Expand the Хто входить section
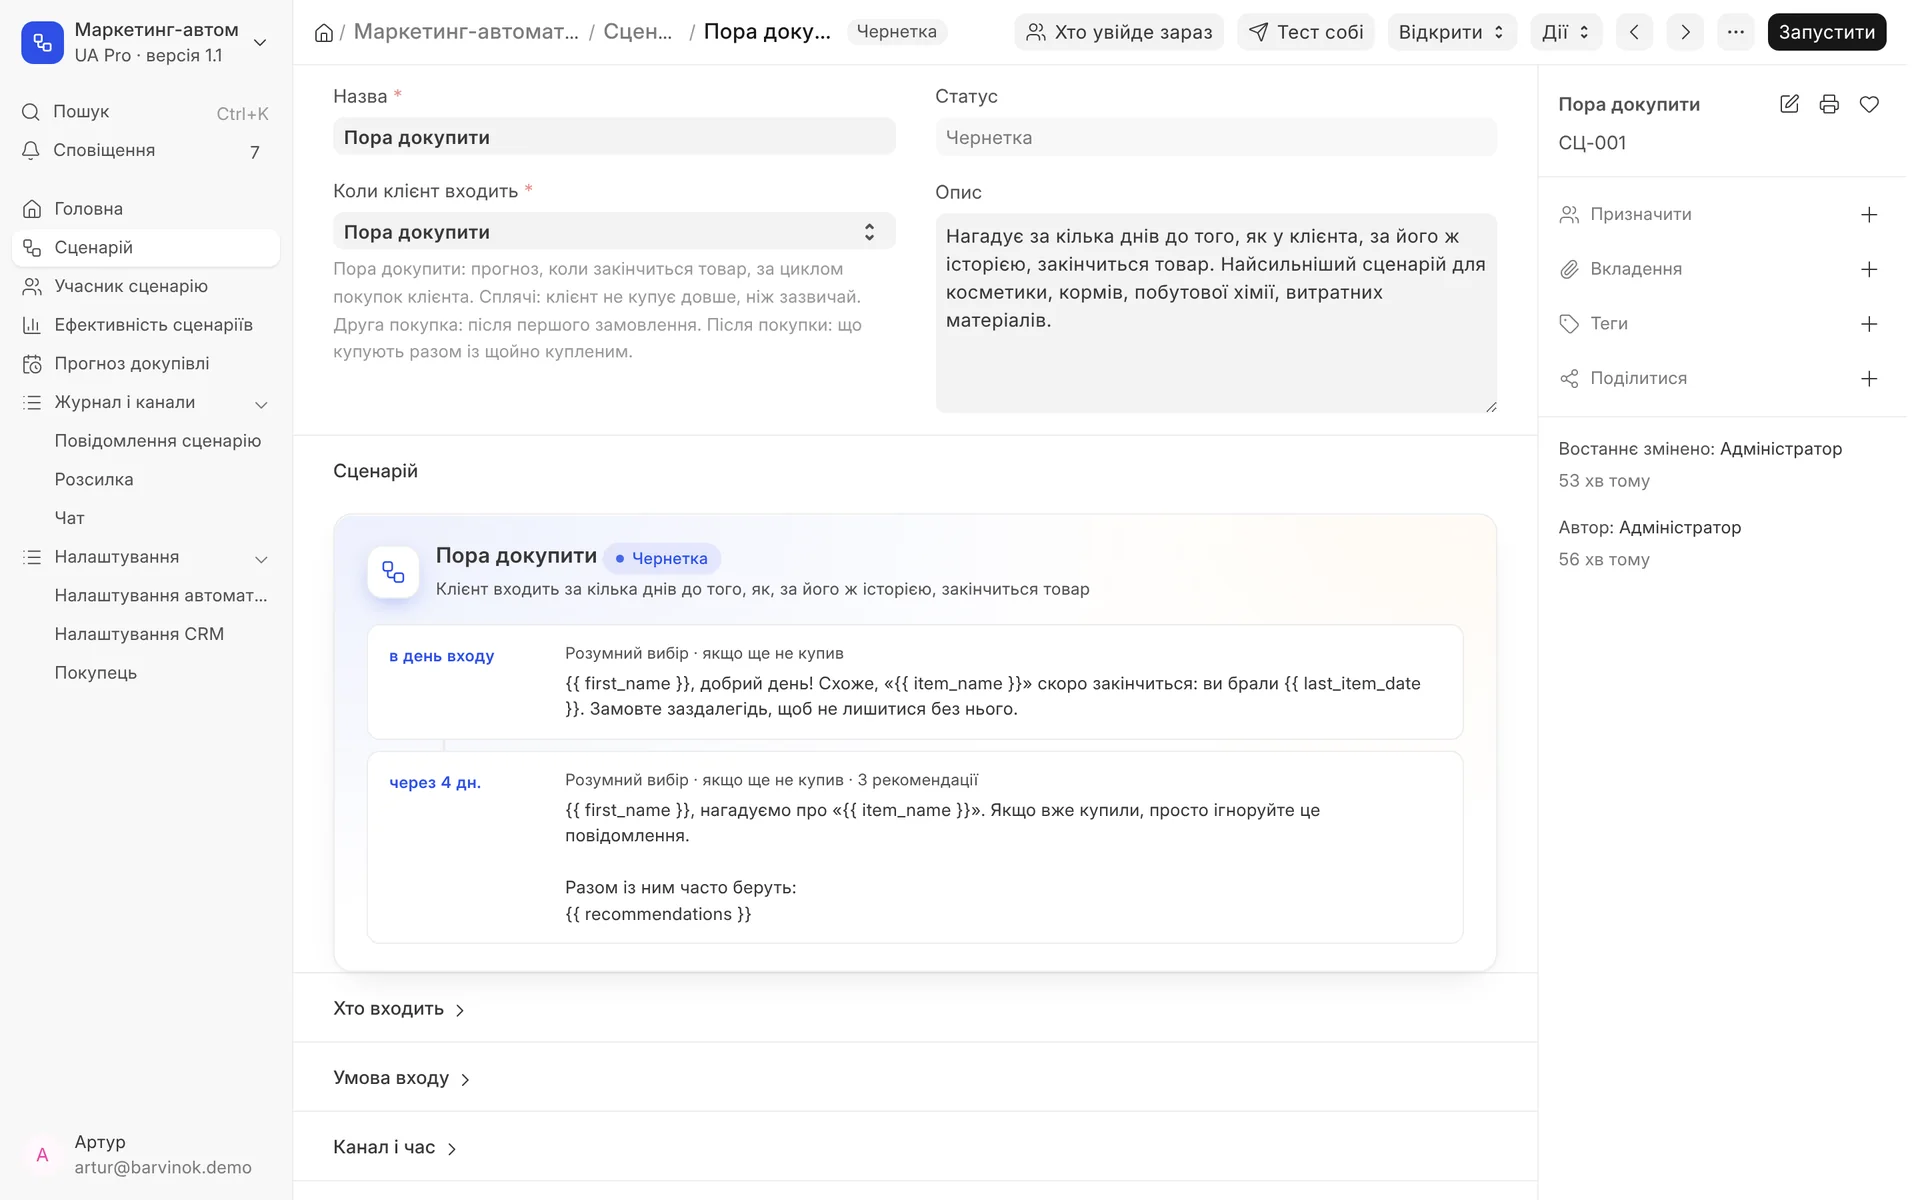 pos(399,1009)
